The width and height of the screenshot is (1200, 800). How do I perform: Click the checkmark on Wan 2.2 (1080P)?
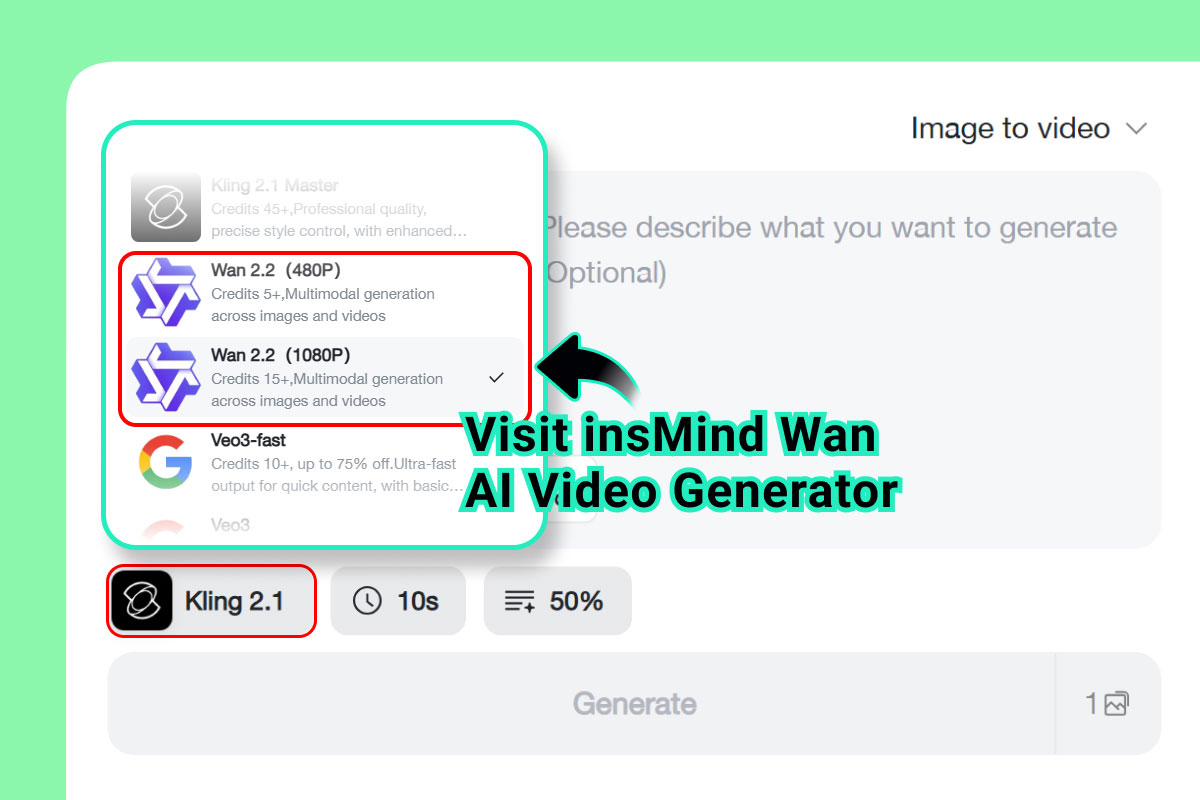tap(496, 377)
